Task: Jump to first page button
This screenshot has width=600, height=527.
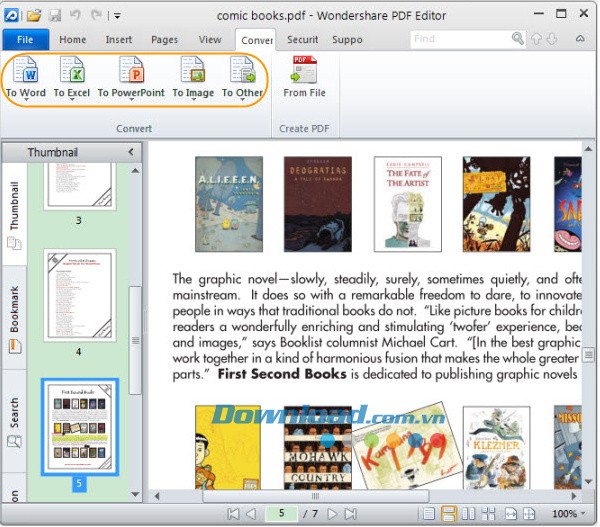Action: [x=233, y=514]
